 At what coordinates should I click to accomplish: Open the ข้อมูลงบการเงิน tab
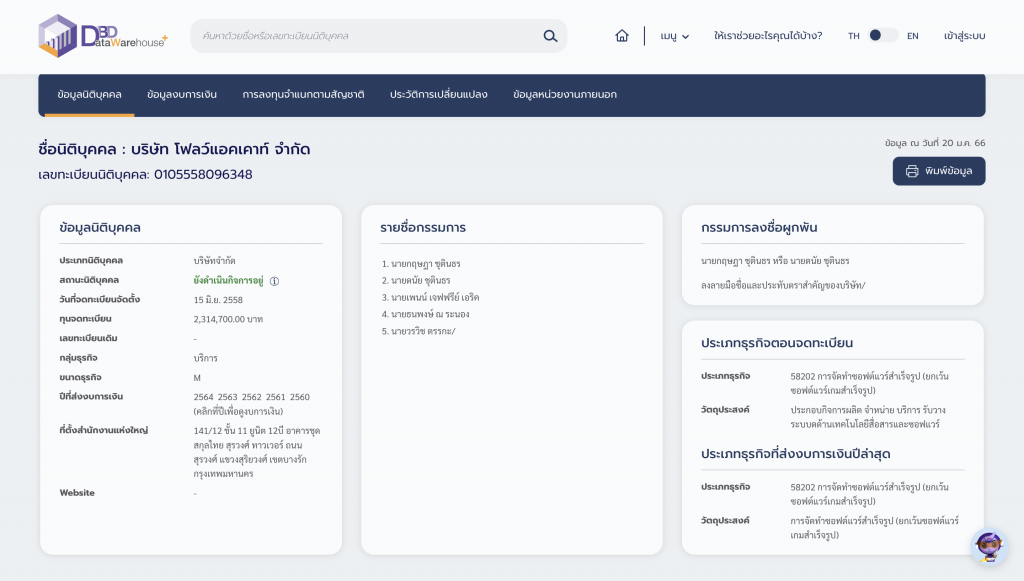pos(182,95)
